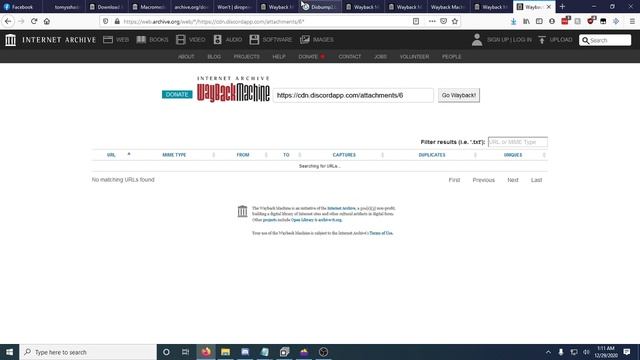
Task: Open the Terms of Use link
Action: click(x=381, y=233)
